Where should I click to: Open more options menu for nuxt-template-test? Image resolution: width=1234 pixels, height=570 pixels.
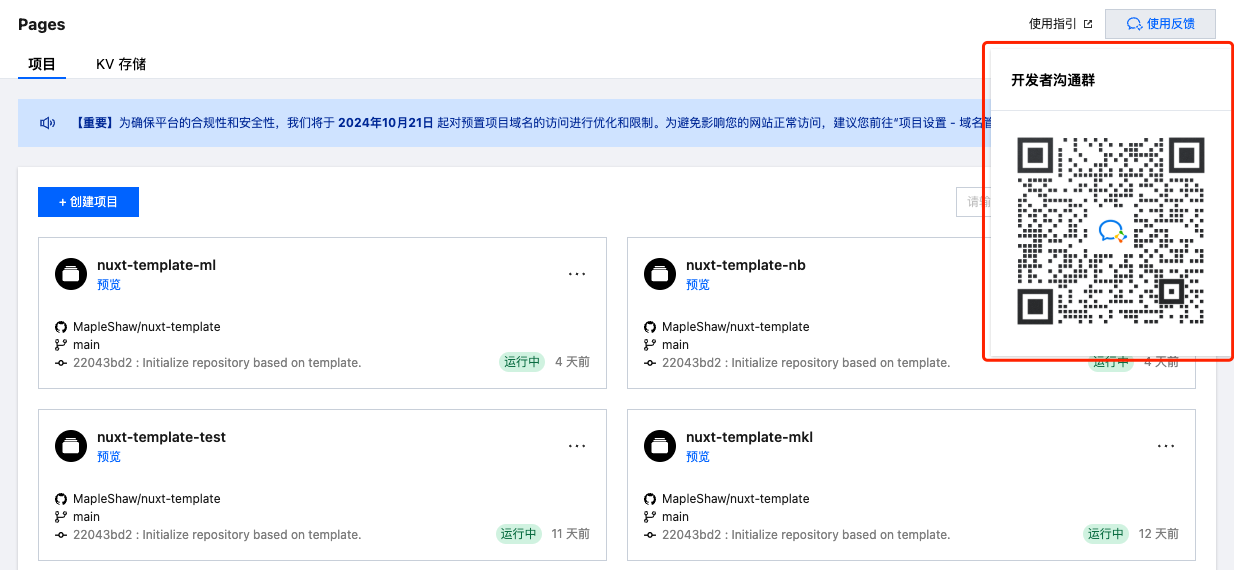click(577, 446)
